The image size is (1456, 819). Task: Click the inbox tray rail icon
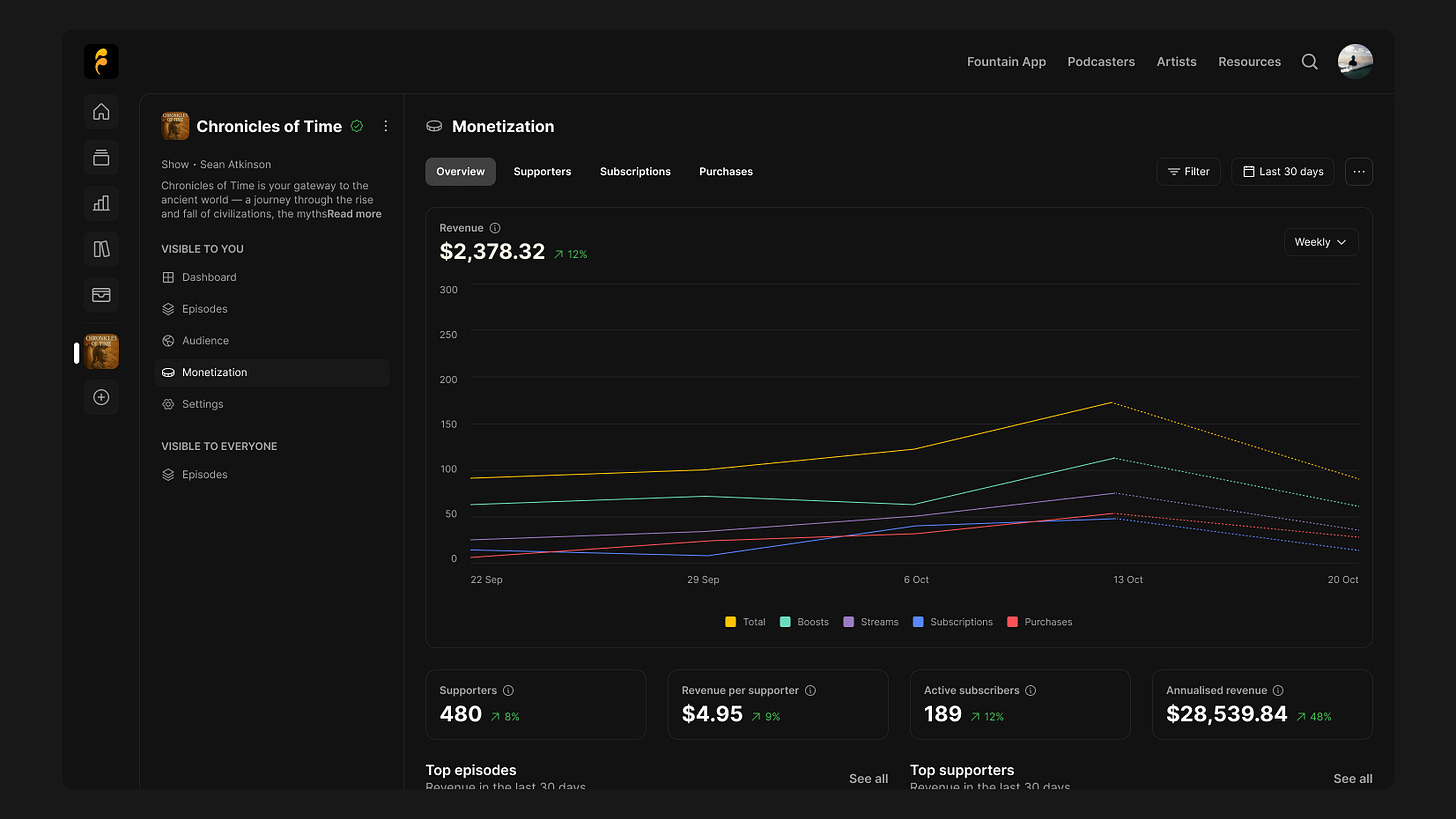click(x=101, y=295)
